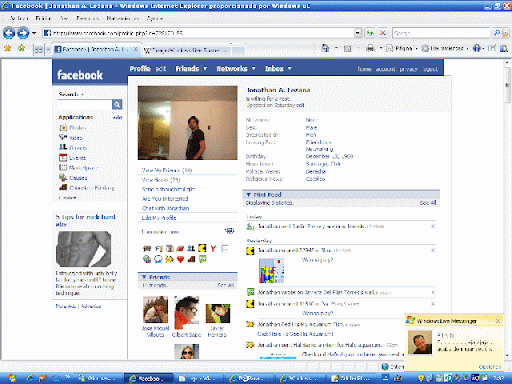The width and height of the screenshot is (512, 384).
Task: Click the View My Friends link
Action: (x=167, y=170)
